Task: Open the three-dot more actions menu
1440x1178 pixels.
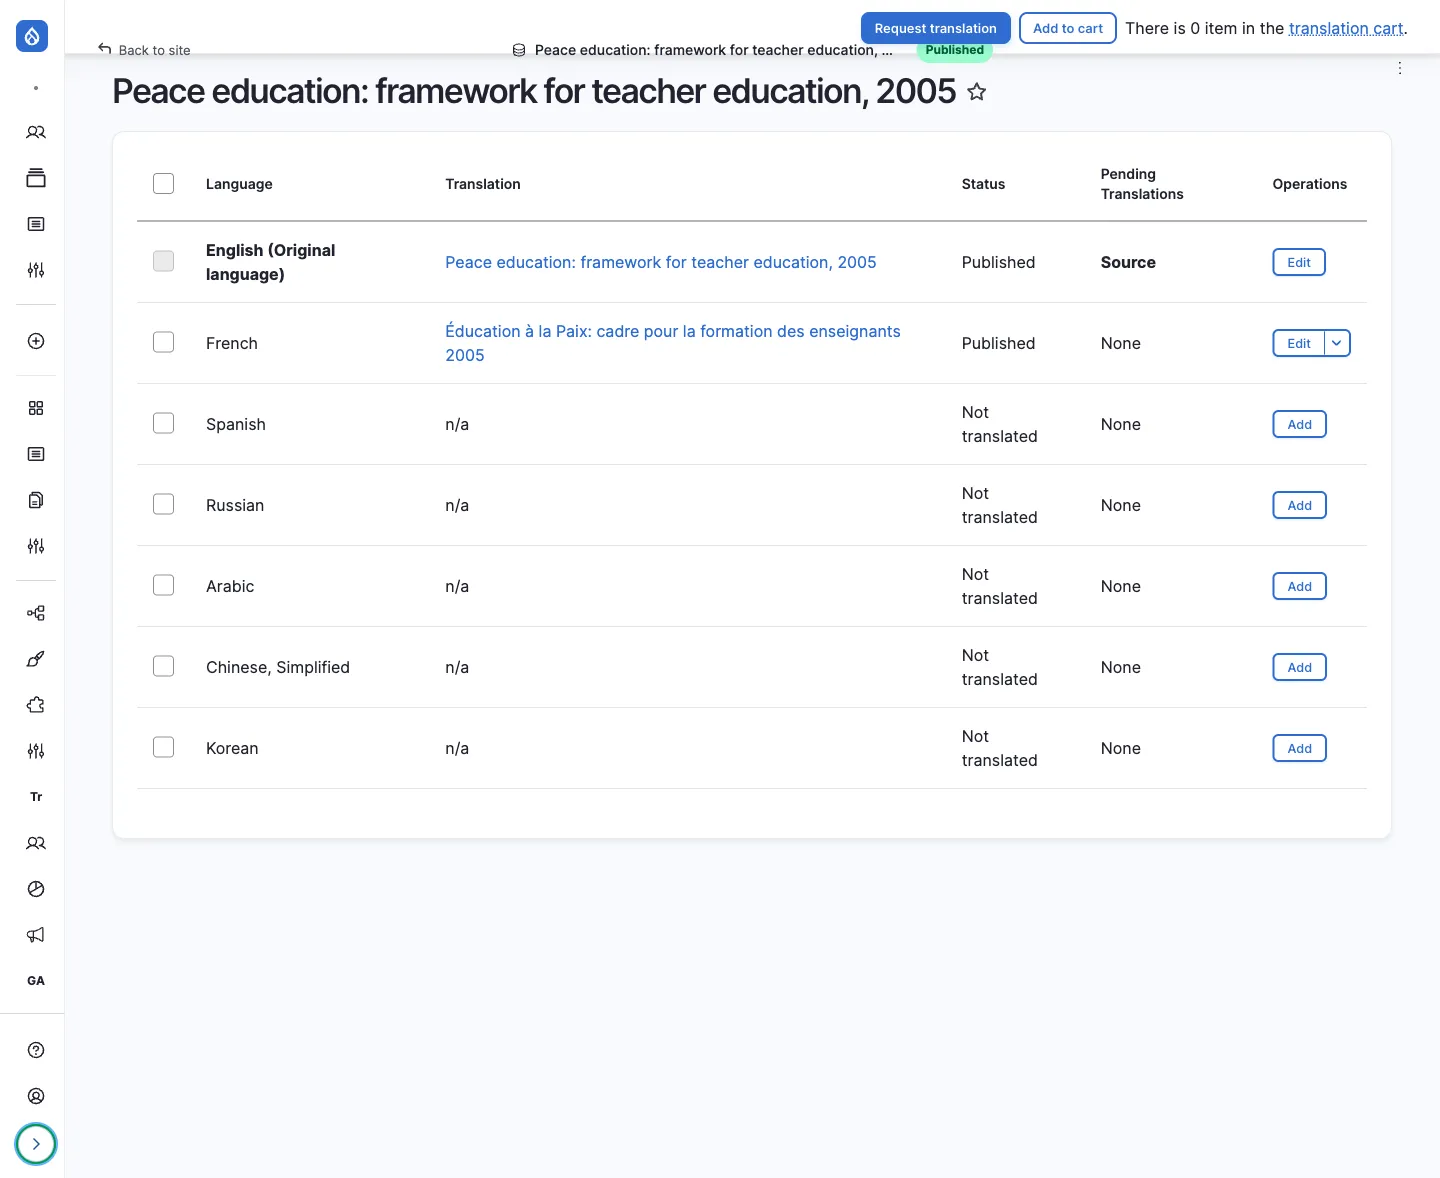Action: (1400, 68)
